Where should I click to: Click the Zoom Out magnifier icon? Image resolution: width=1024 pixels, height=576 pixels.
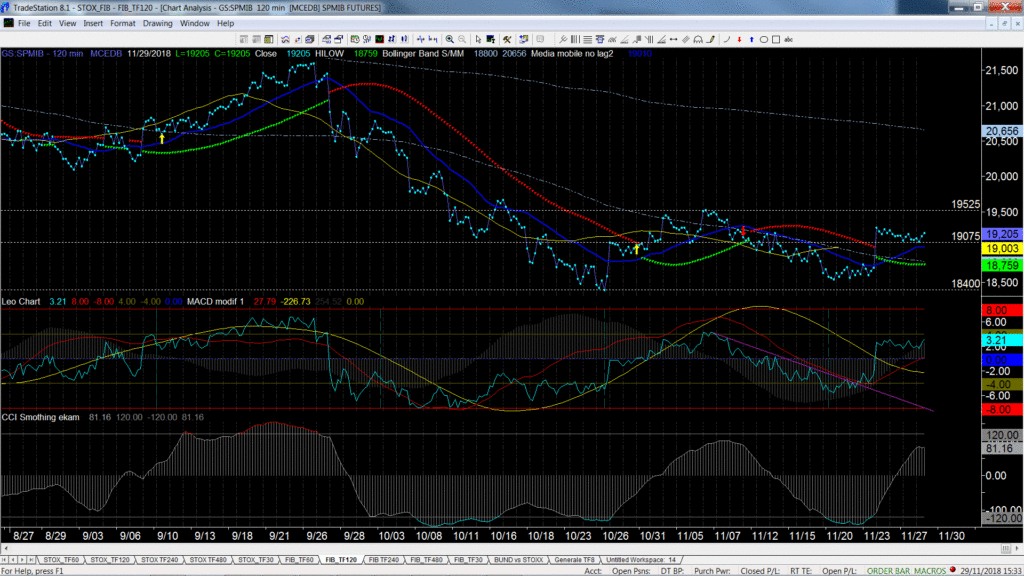462,39
